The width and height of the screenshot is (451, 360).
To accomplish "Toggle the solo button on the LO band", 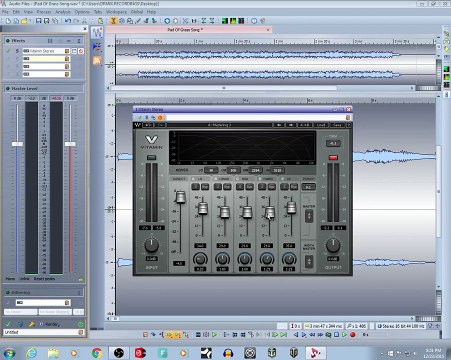I will click(x=195, y=187).
